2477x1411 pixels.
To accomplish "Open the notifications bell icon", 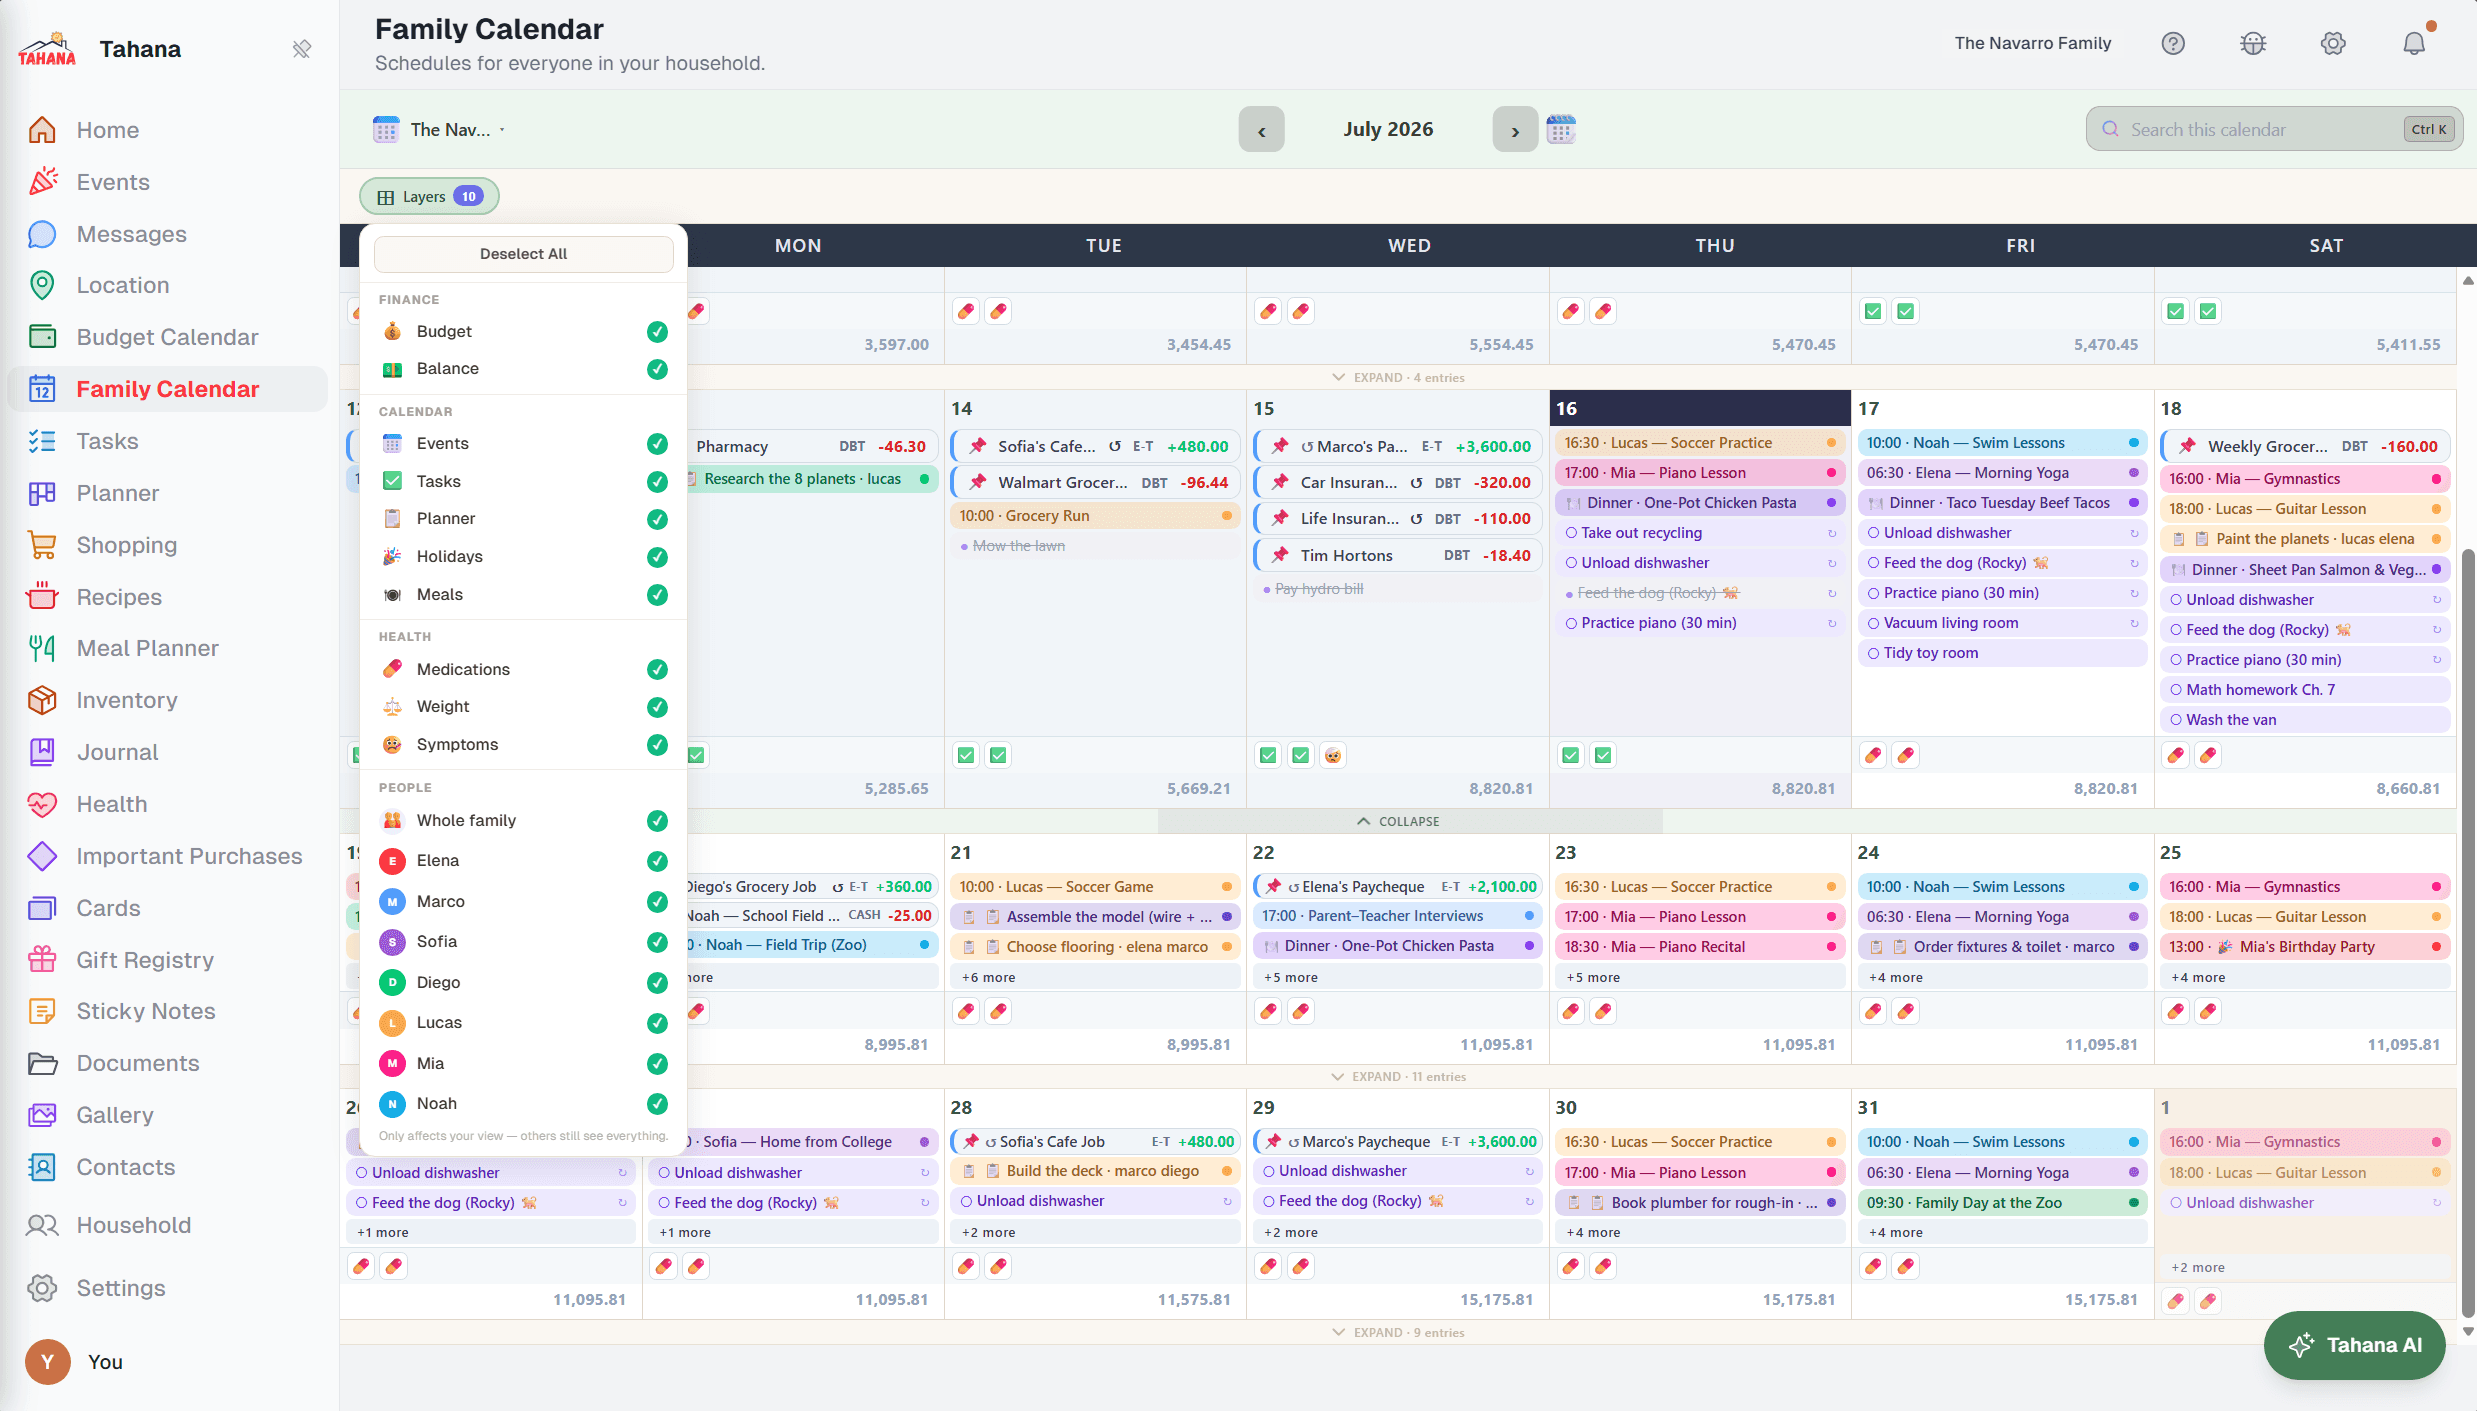I will coord(2414,43).
